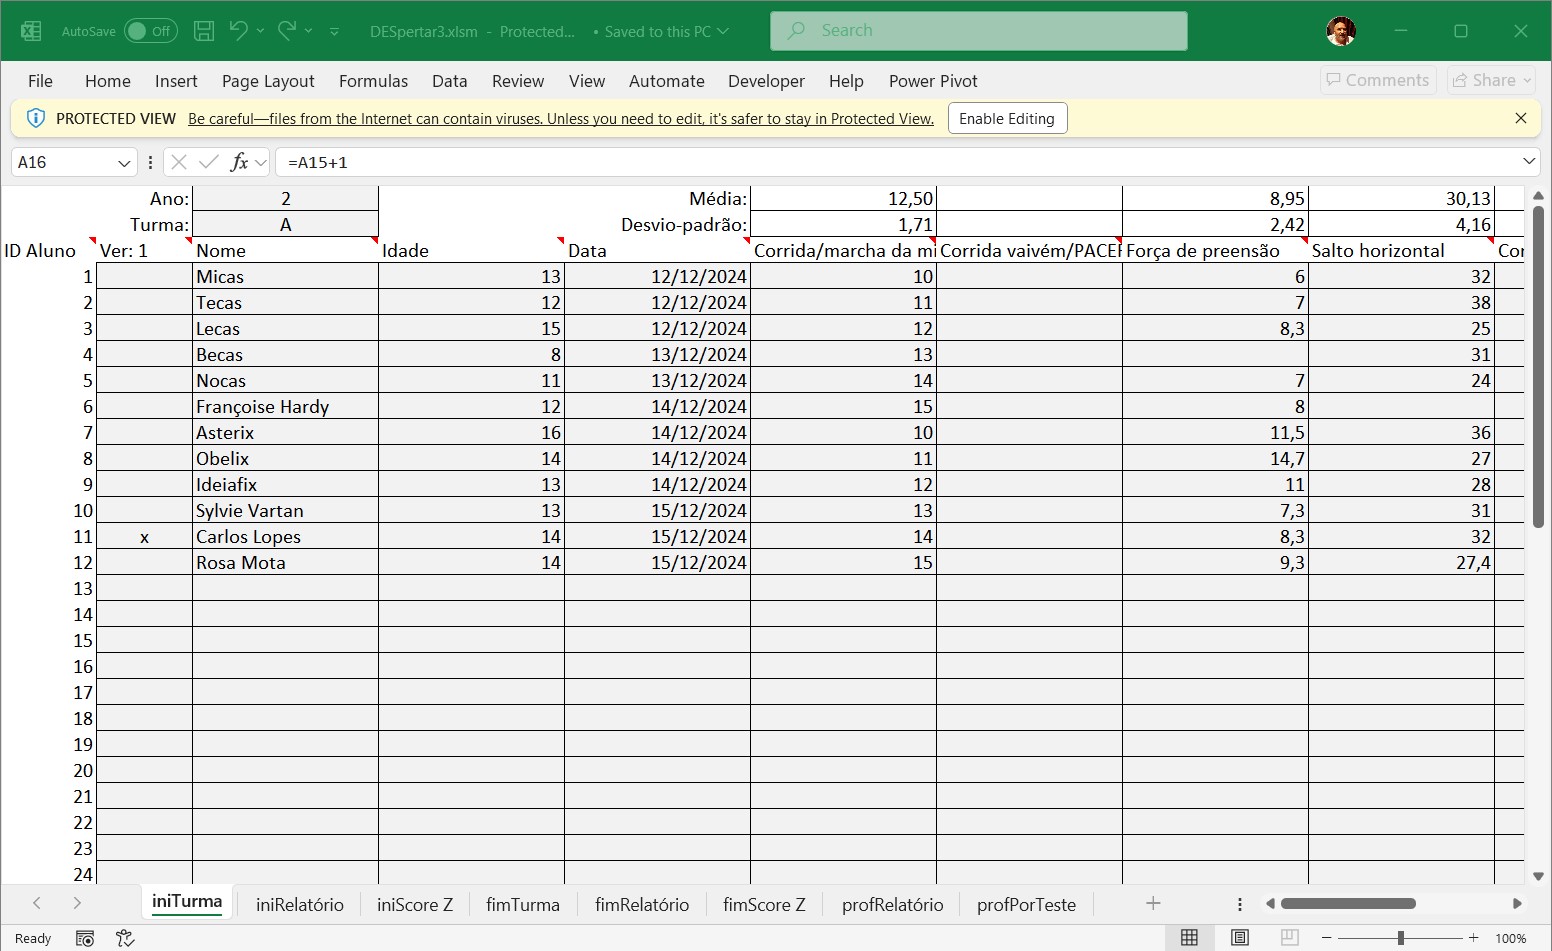
Task: Click the Protected View warning link text
Action: point(561,118)
